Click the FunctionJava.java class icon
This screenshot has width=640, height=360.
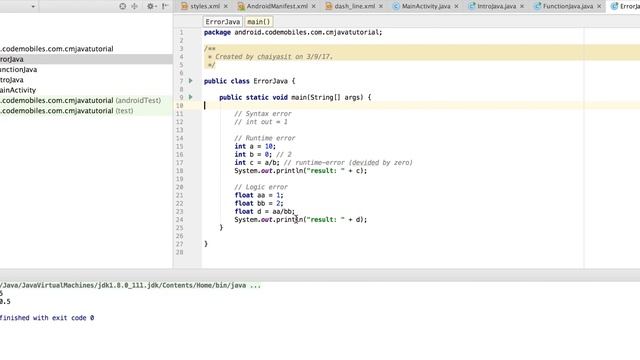pos(538,6)
